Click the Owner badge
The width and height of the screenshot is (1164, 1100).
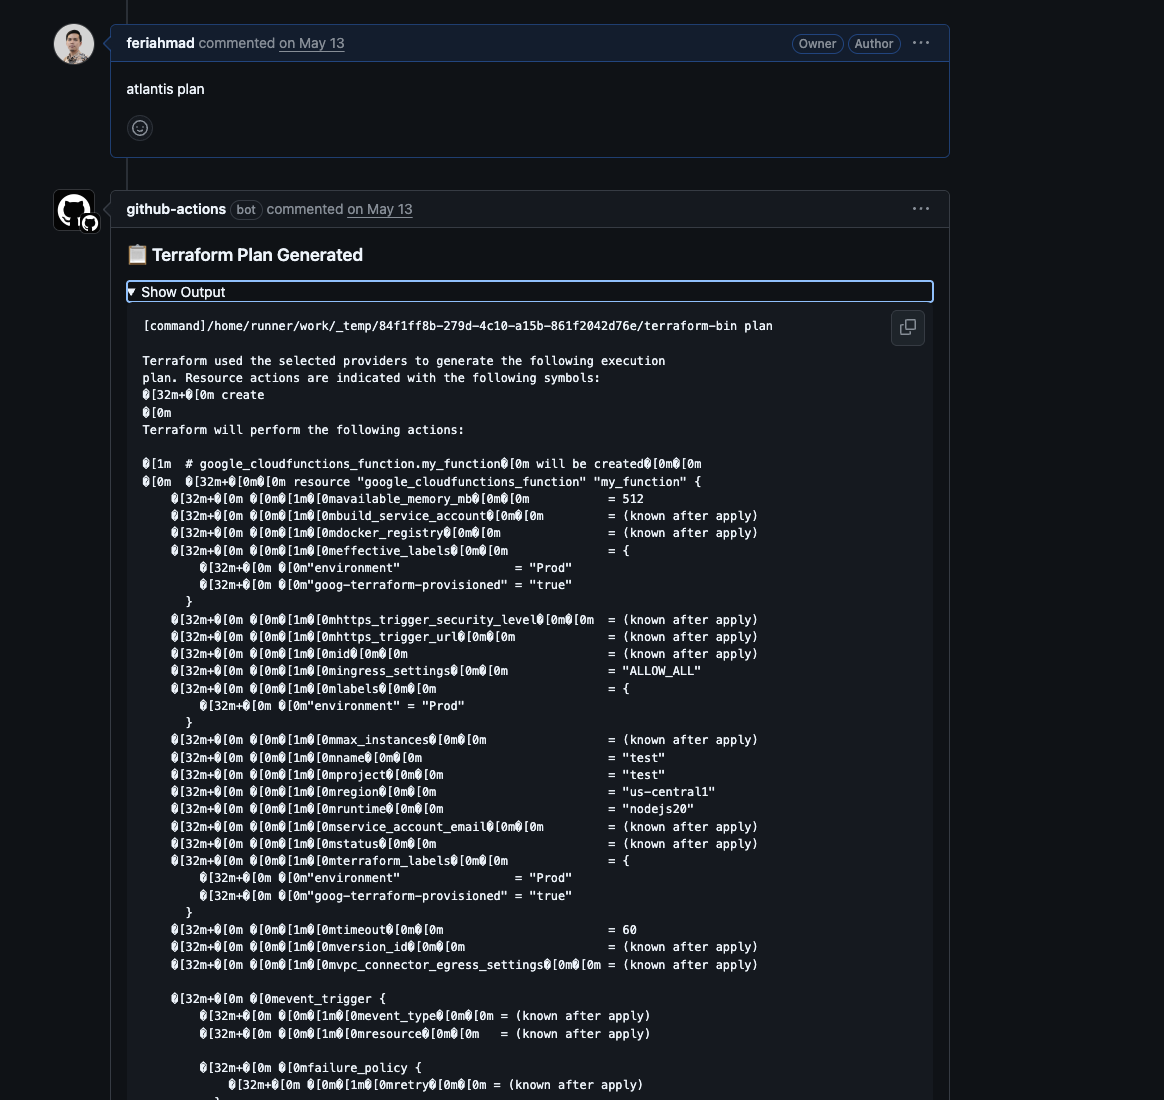tap(817, 44)
